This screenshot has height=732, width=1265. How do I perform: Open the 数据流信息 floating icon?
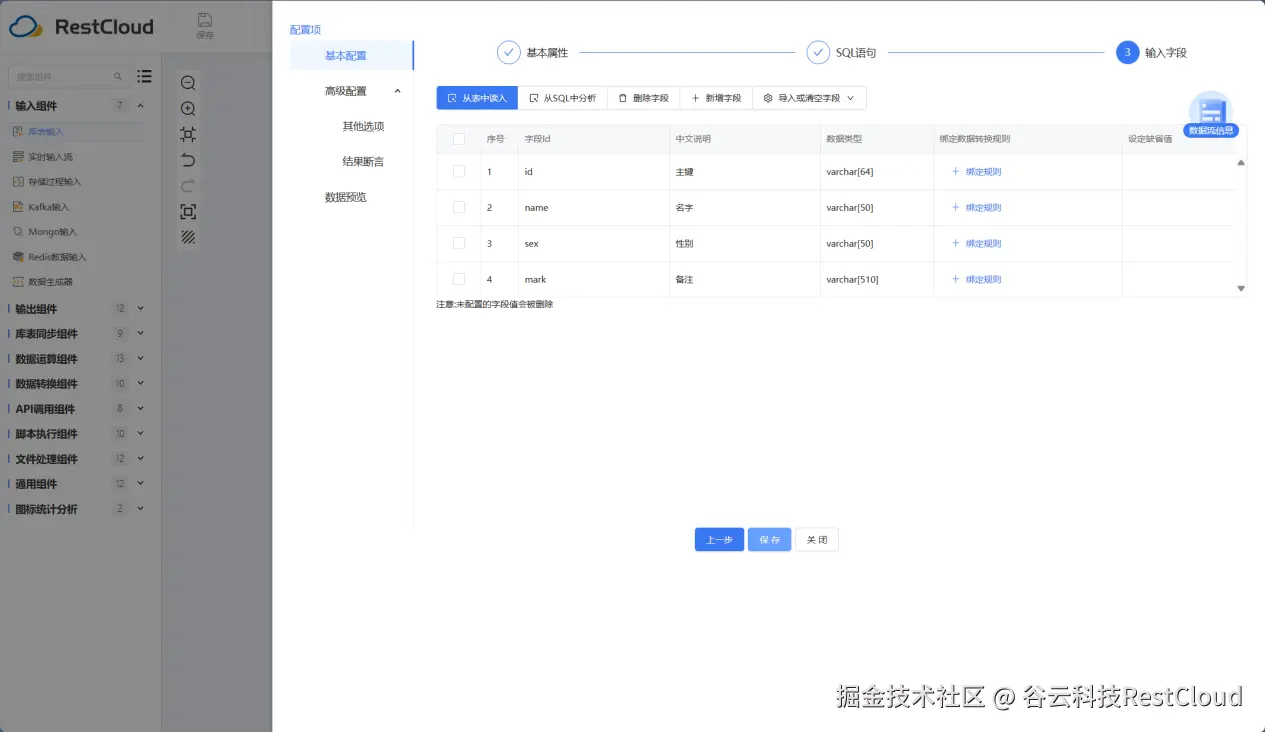tap(1211, 114)
